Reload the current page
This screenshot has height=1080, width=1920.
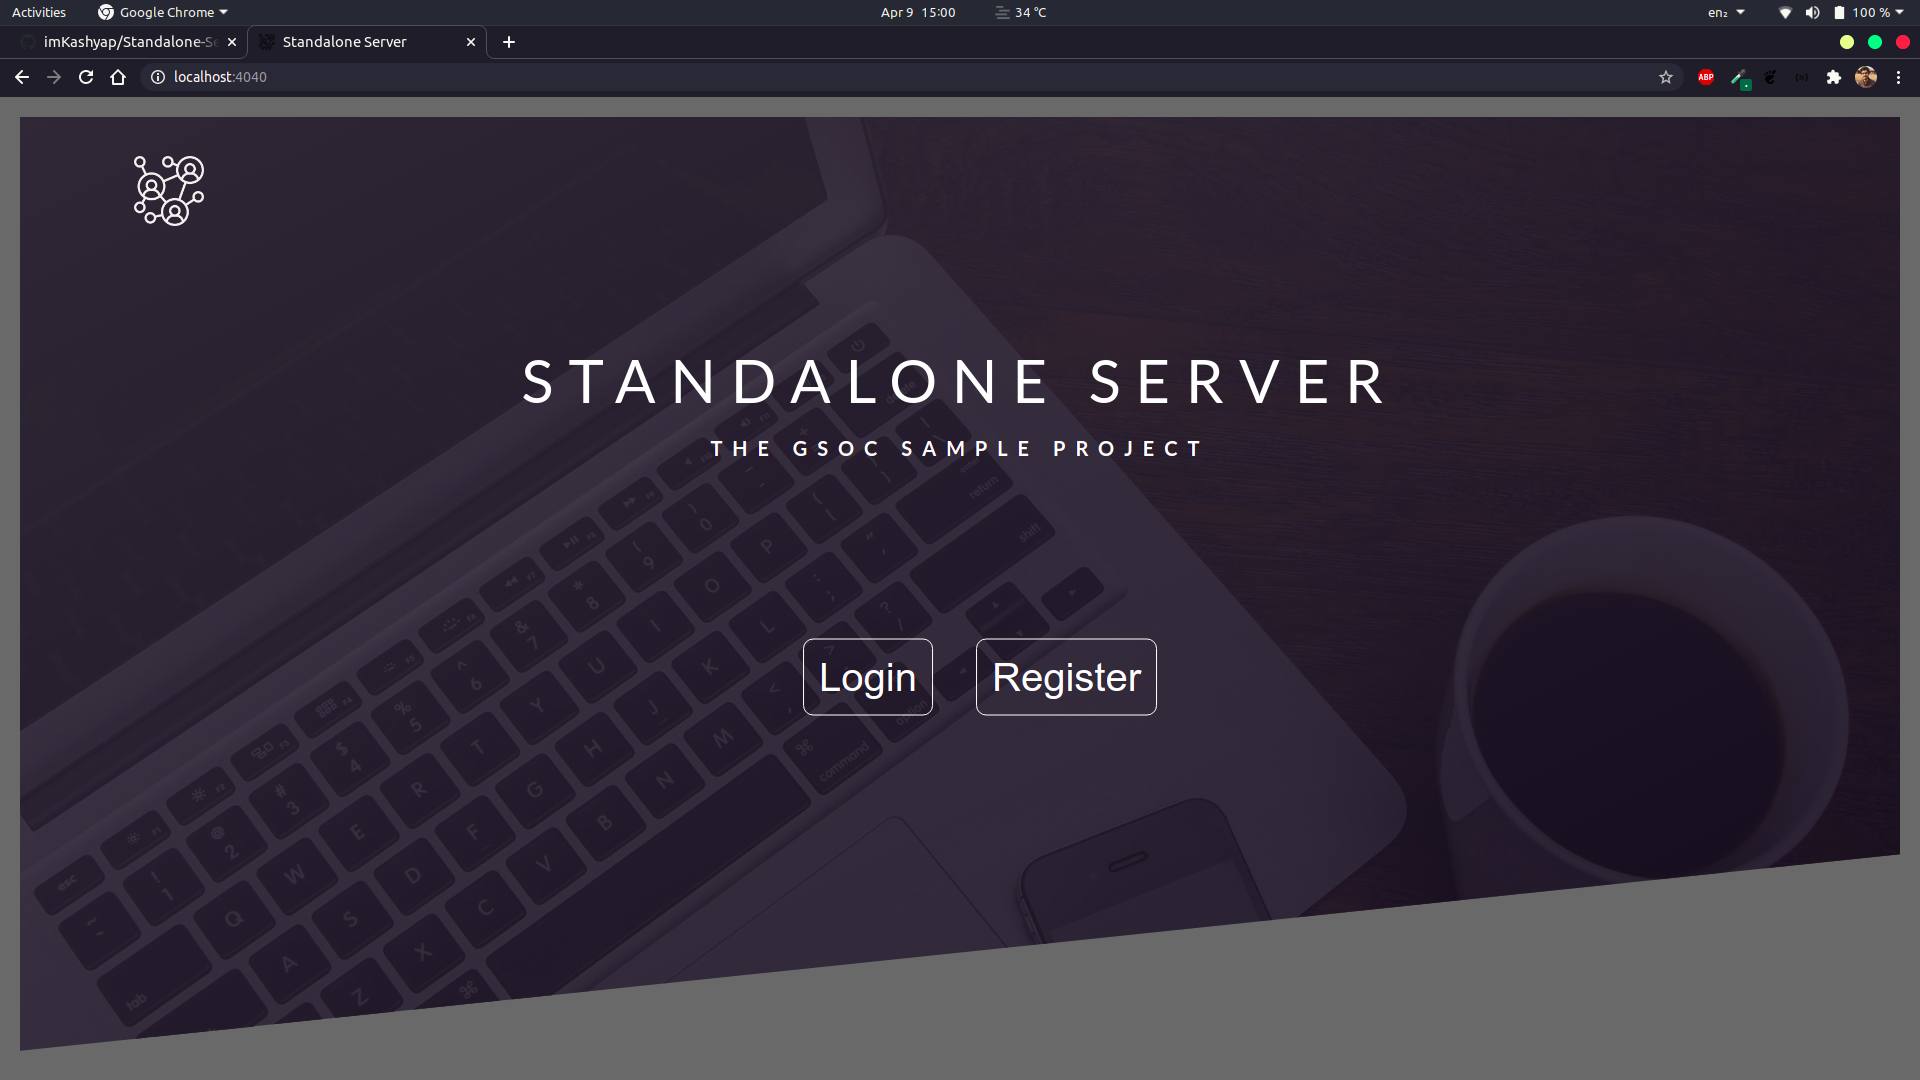pos(86,77)
